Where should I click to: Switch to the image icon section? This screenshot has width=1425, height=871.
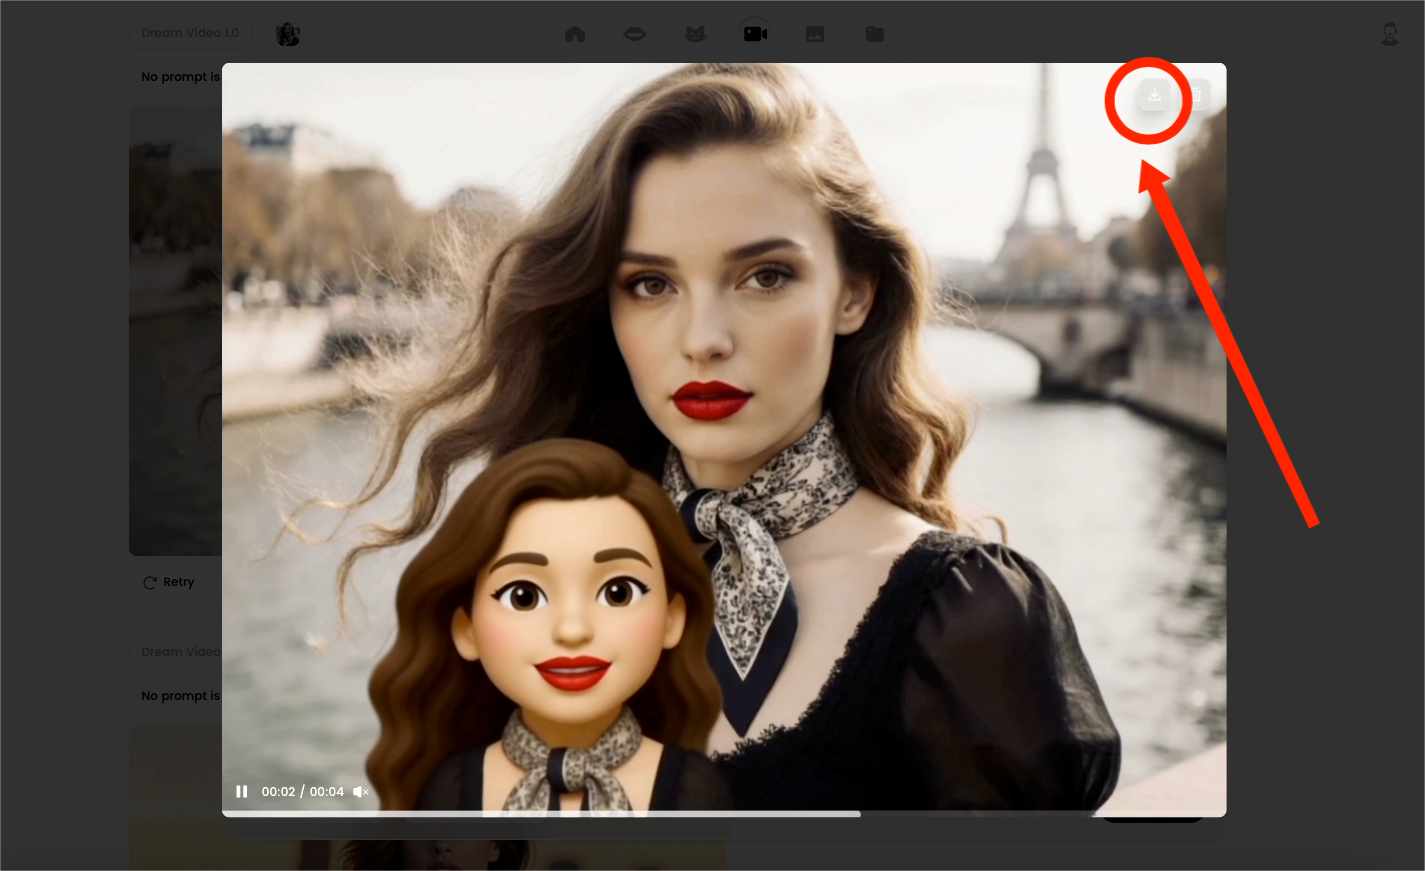pos(815,34)
